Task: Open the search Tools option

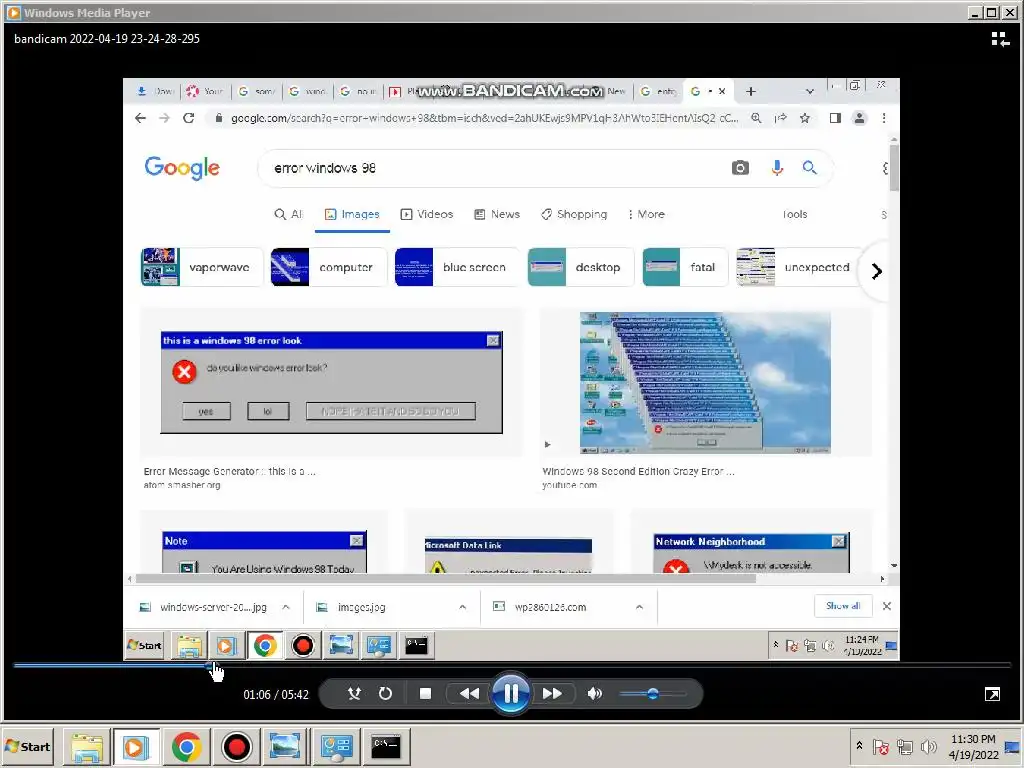Action: [795, 214]
